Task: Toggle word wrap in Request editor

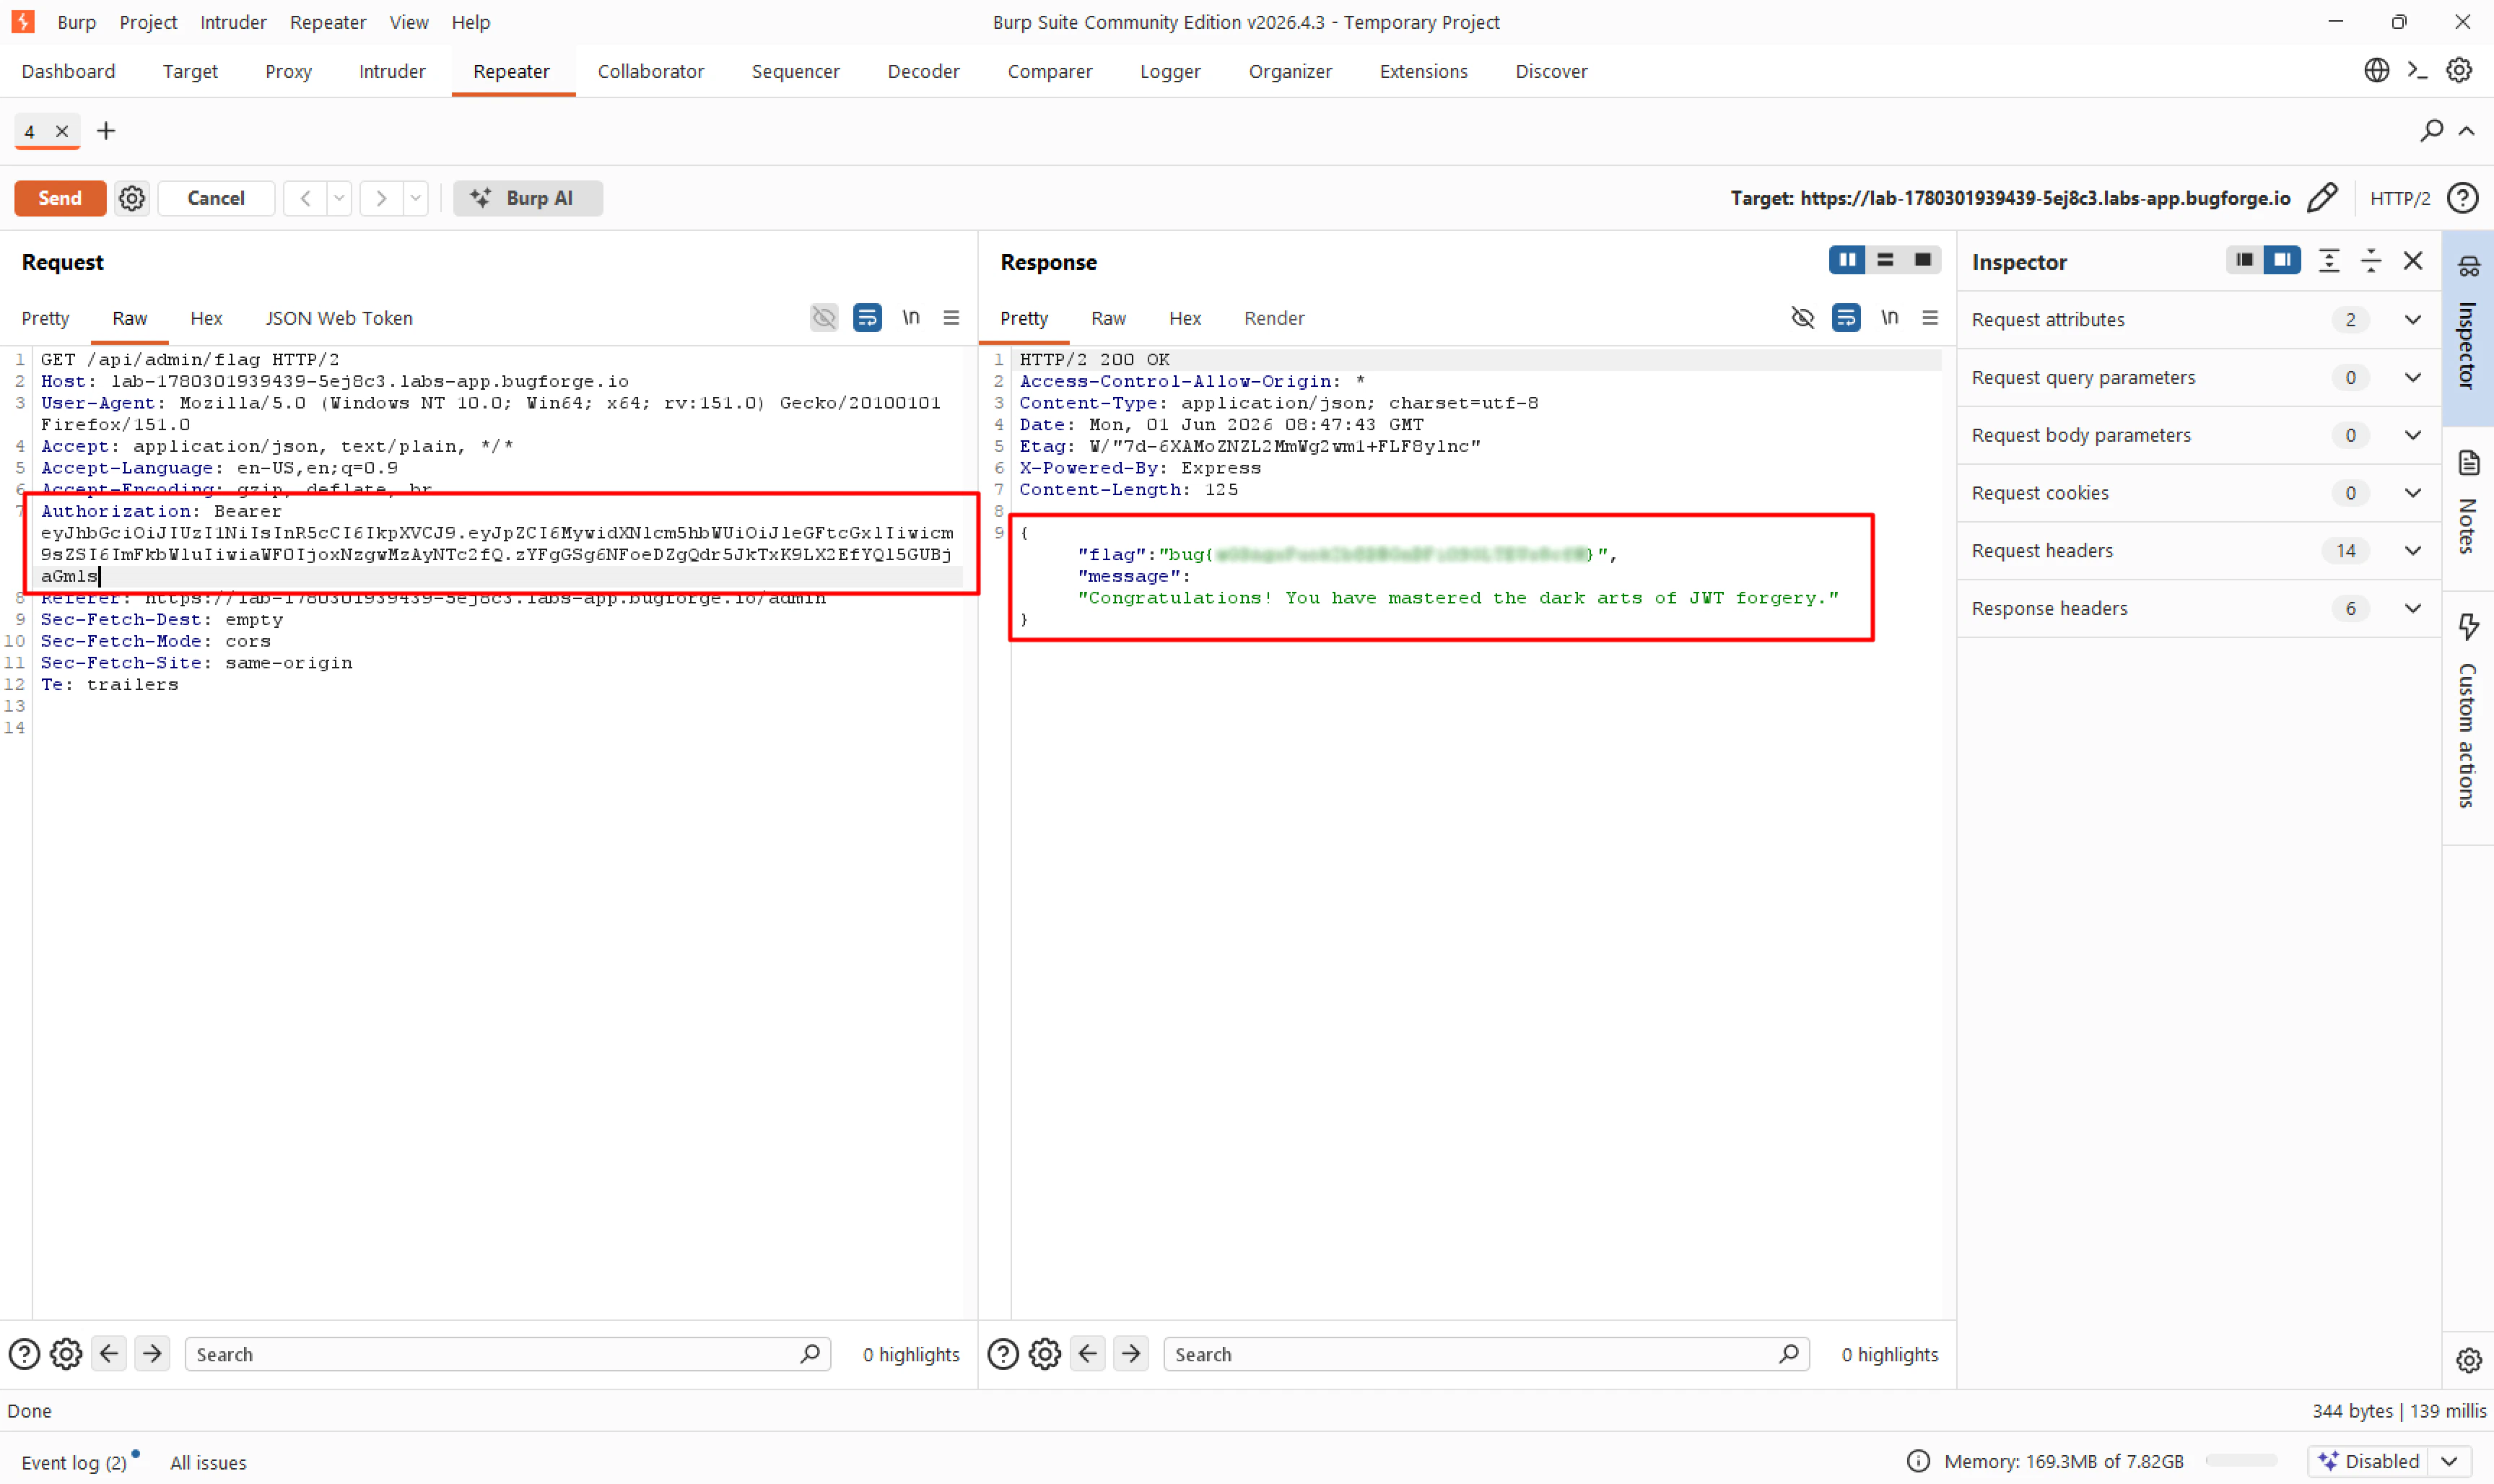Action: pos(867,318)
